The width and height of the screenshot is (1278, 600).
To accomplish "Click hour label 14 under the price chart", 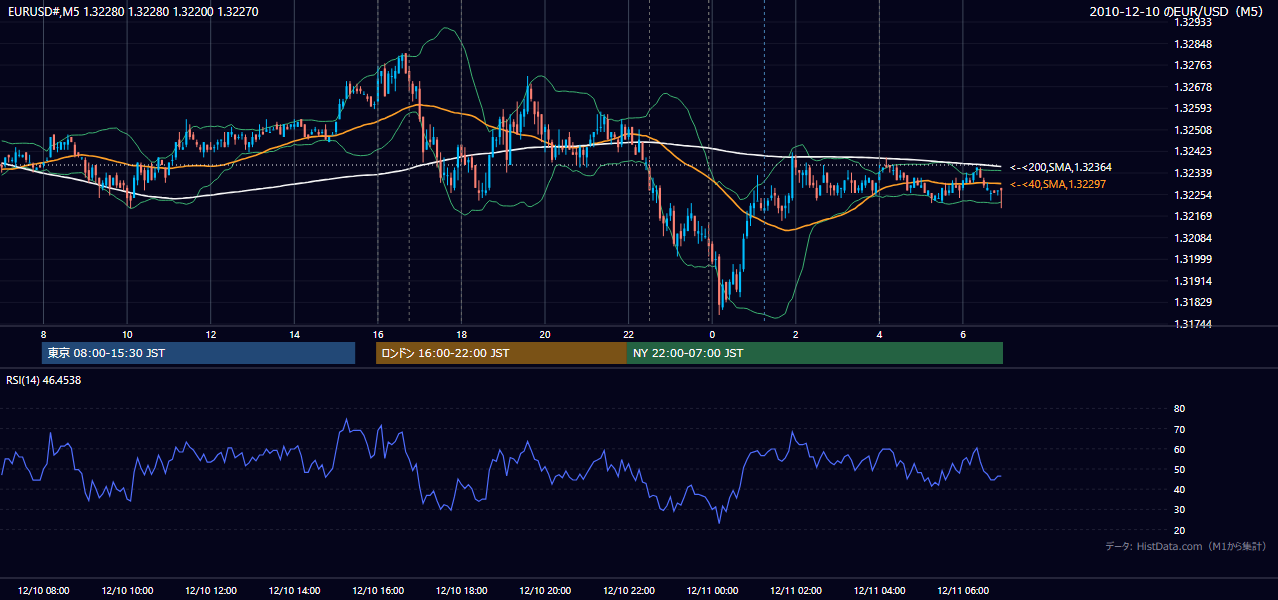I will point(294,334).
